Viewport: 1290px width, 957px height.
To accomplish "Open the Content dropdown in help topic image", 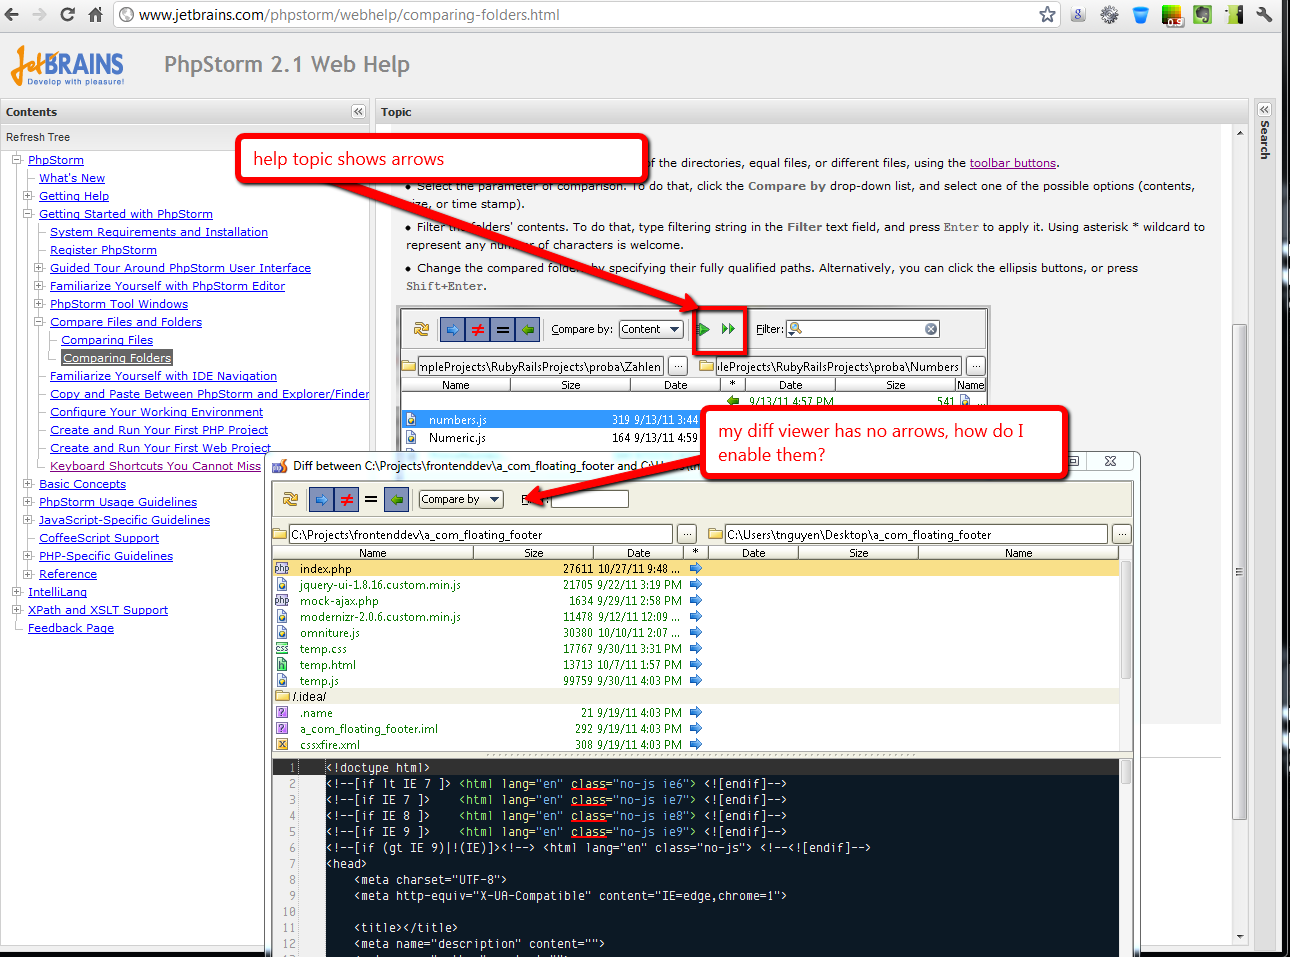I will tap(650, 329).
